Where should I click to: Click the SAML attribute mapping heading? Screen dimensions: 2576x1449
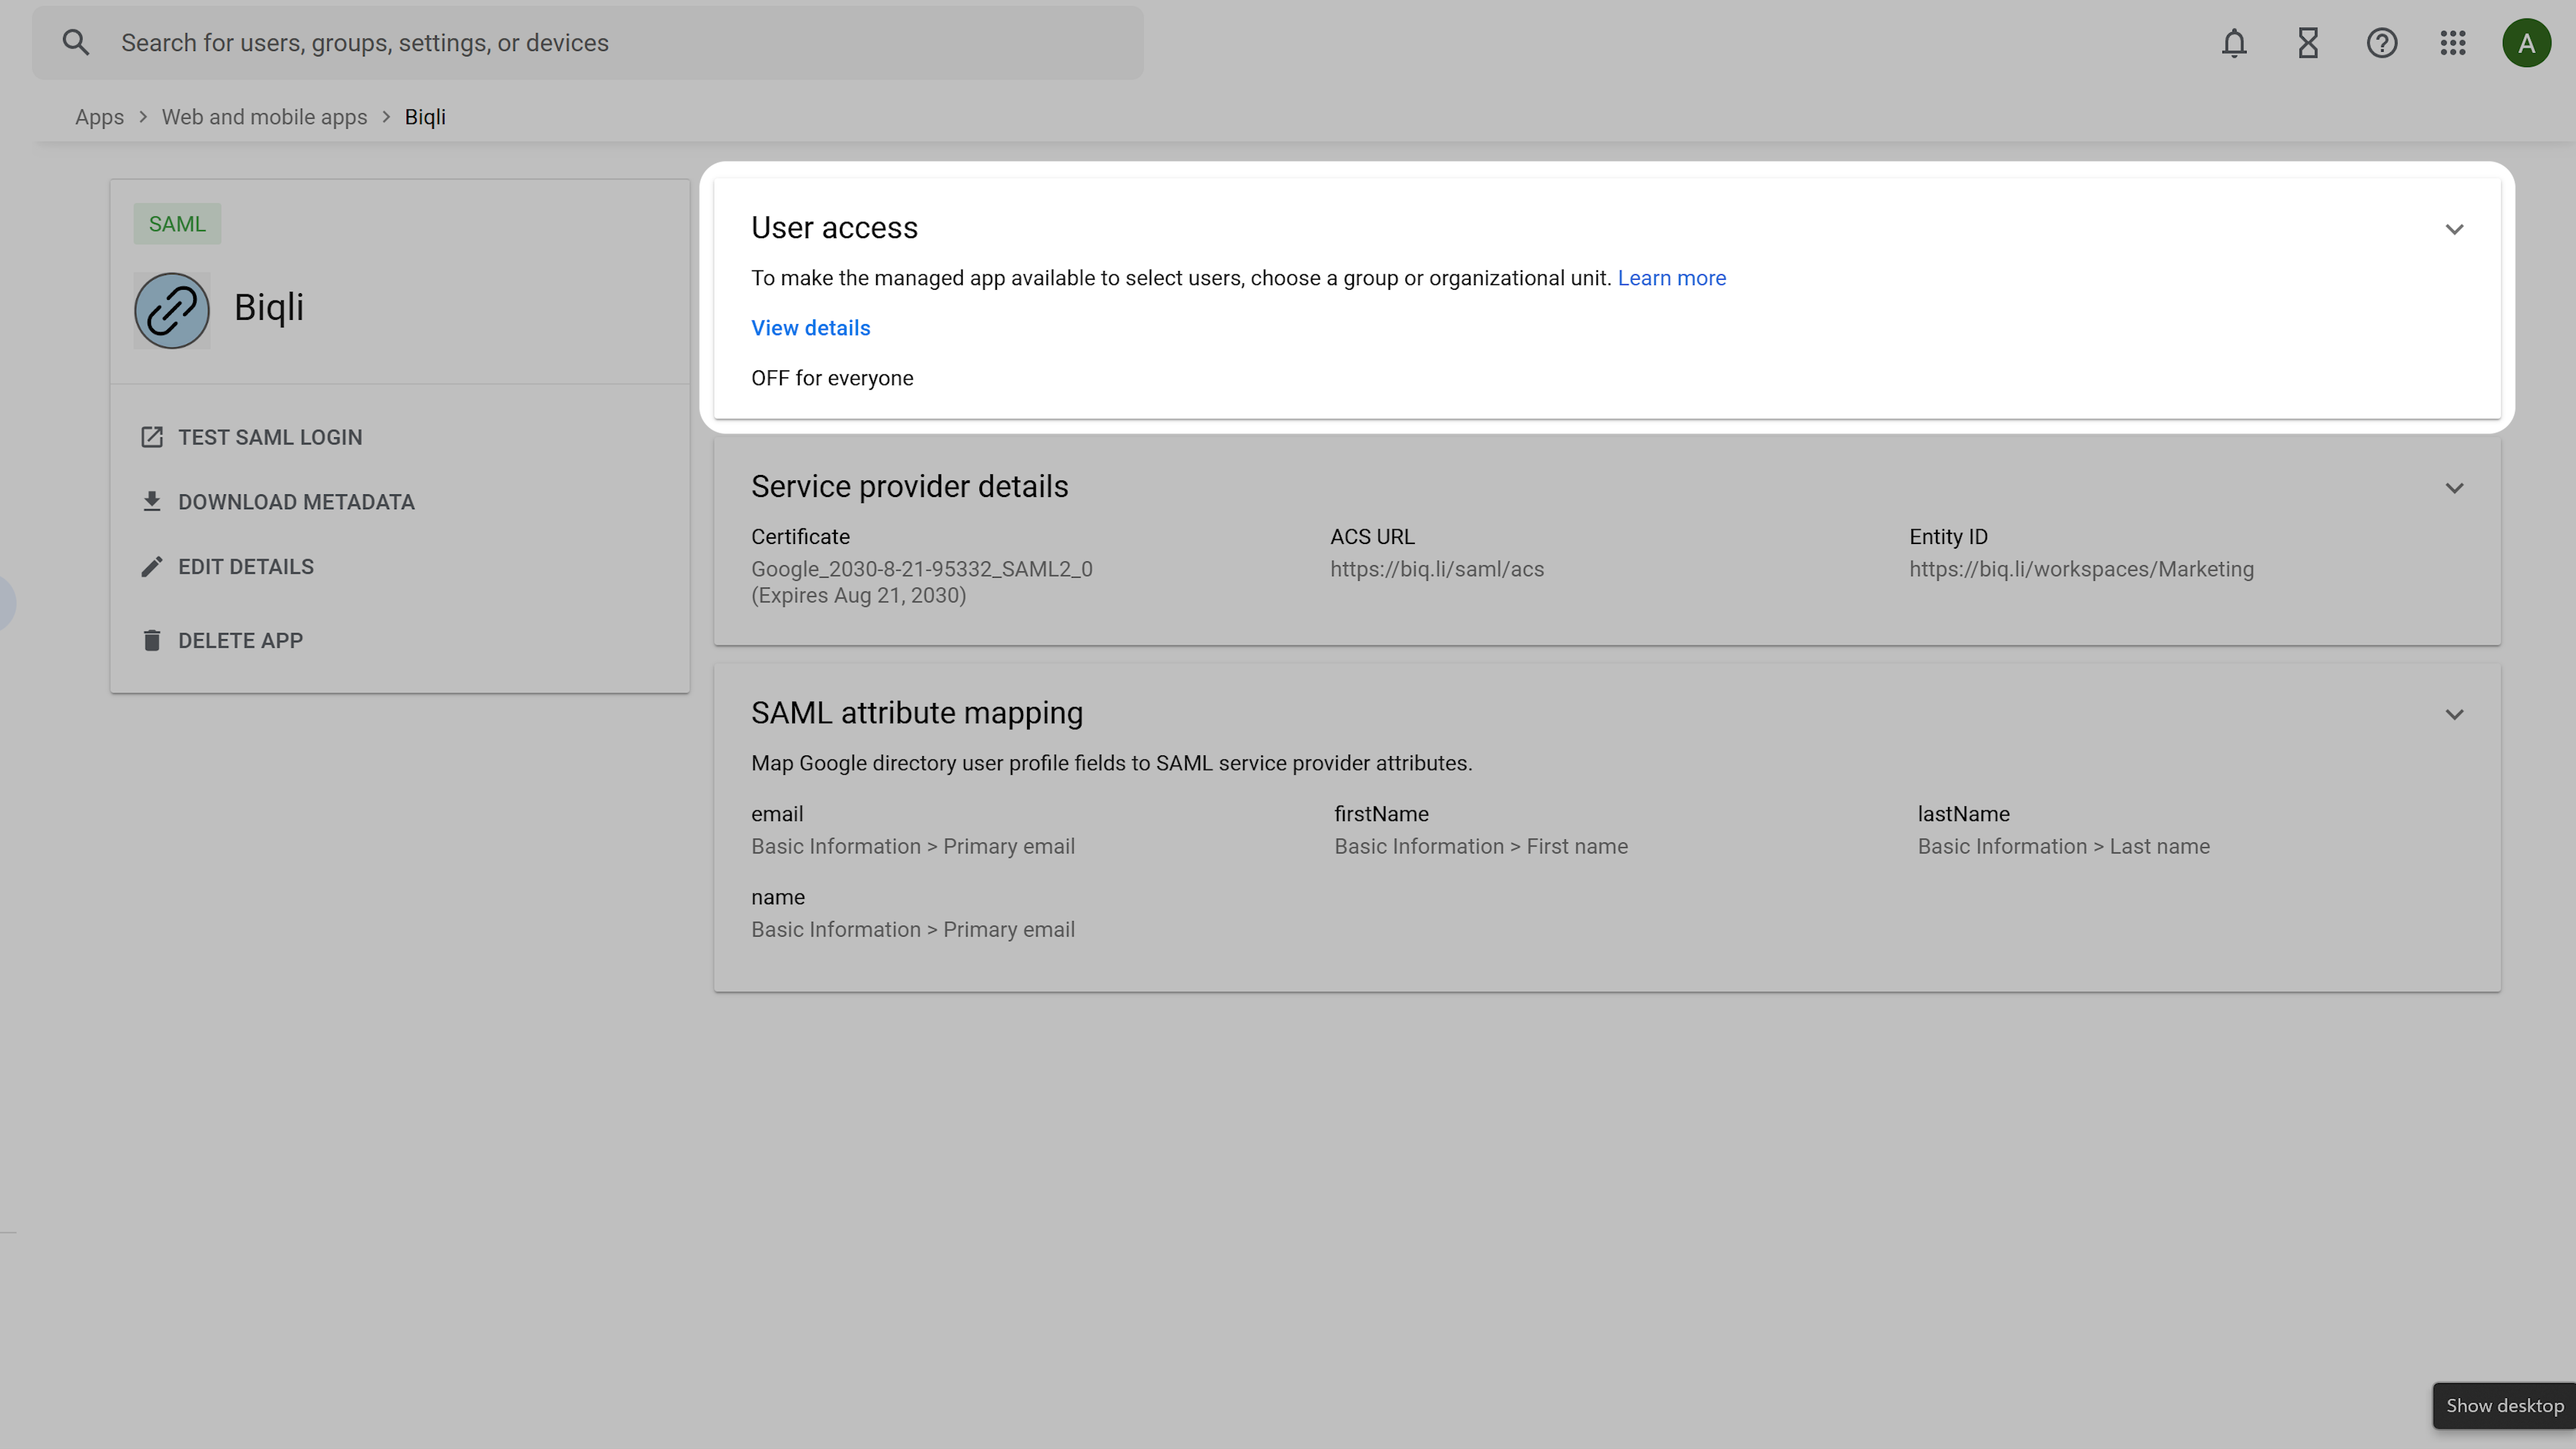(916, 713)
